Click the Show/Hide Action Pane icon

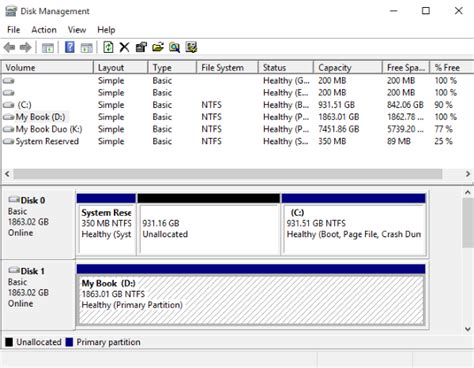[87, 47]
